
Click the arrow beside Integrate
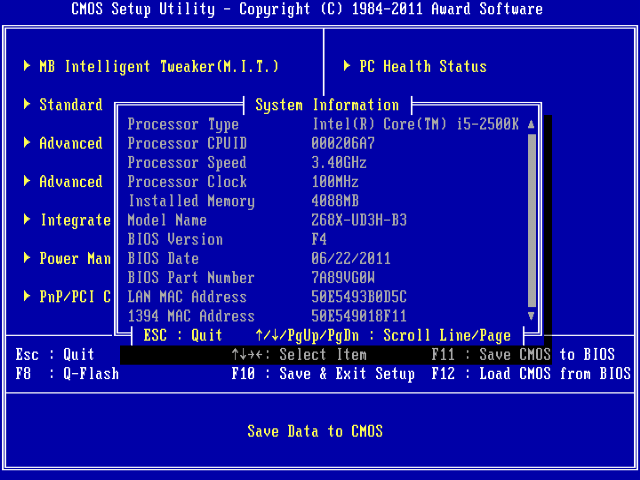pos(27,219)
